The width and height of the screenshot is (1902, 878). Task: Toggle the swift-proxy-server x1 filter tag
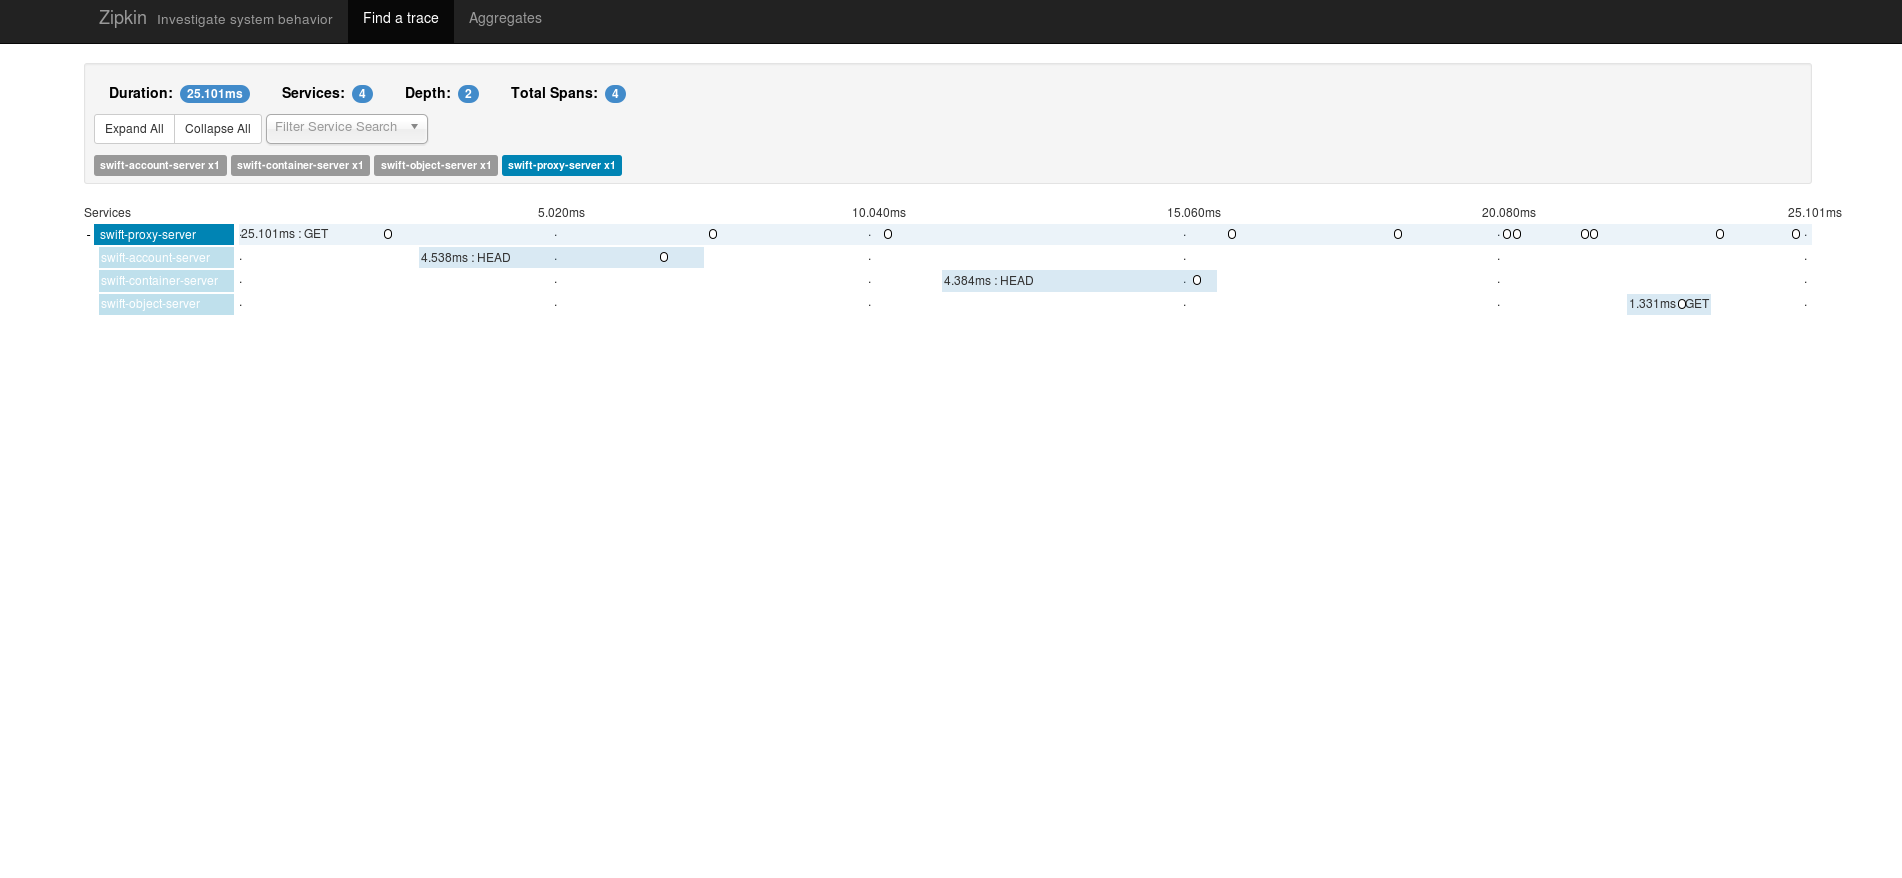point(561,166)
